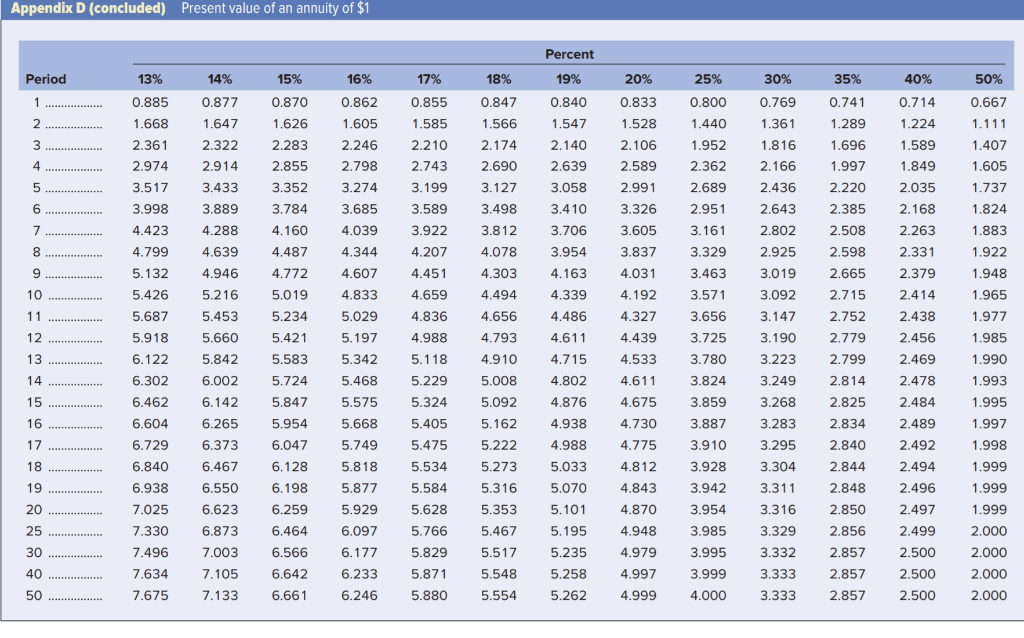Click the 'Appendix D (concluded)' title text
1024x638 pixels.
[88, 8]
